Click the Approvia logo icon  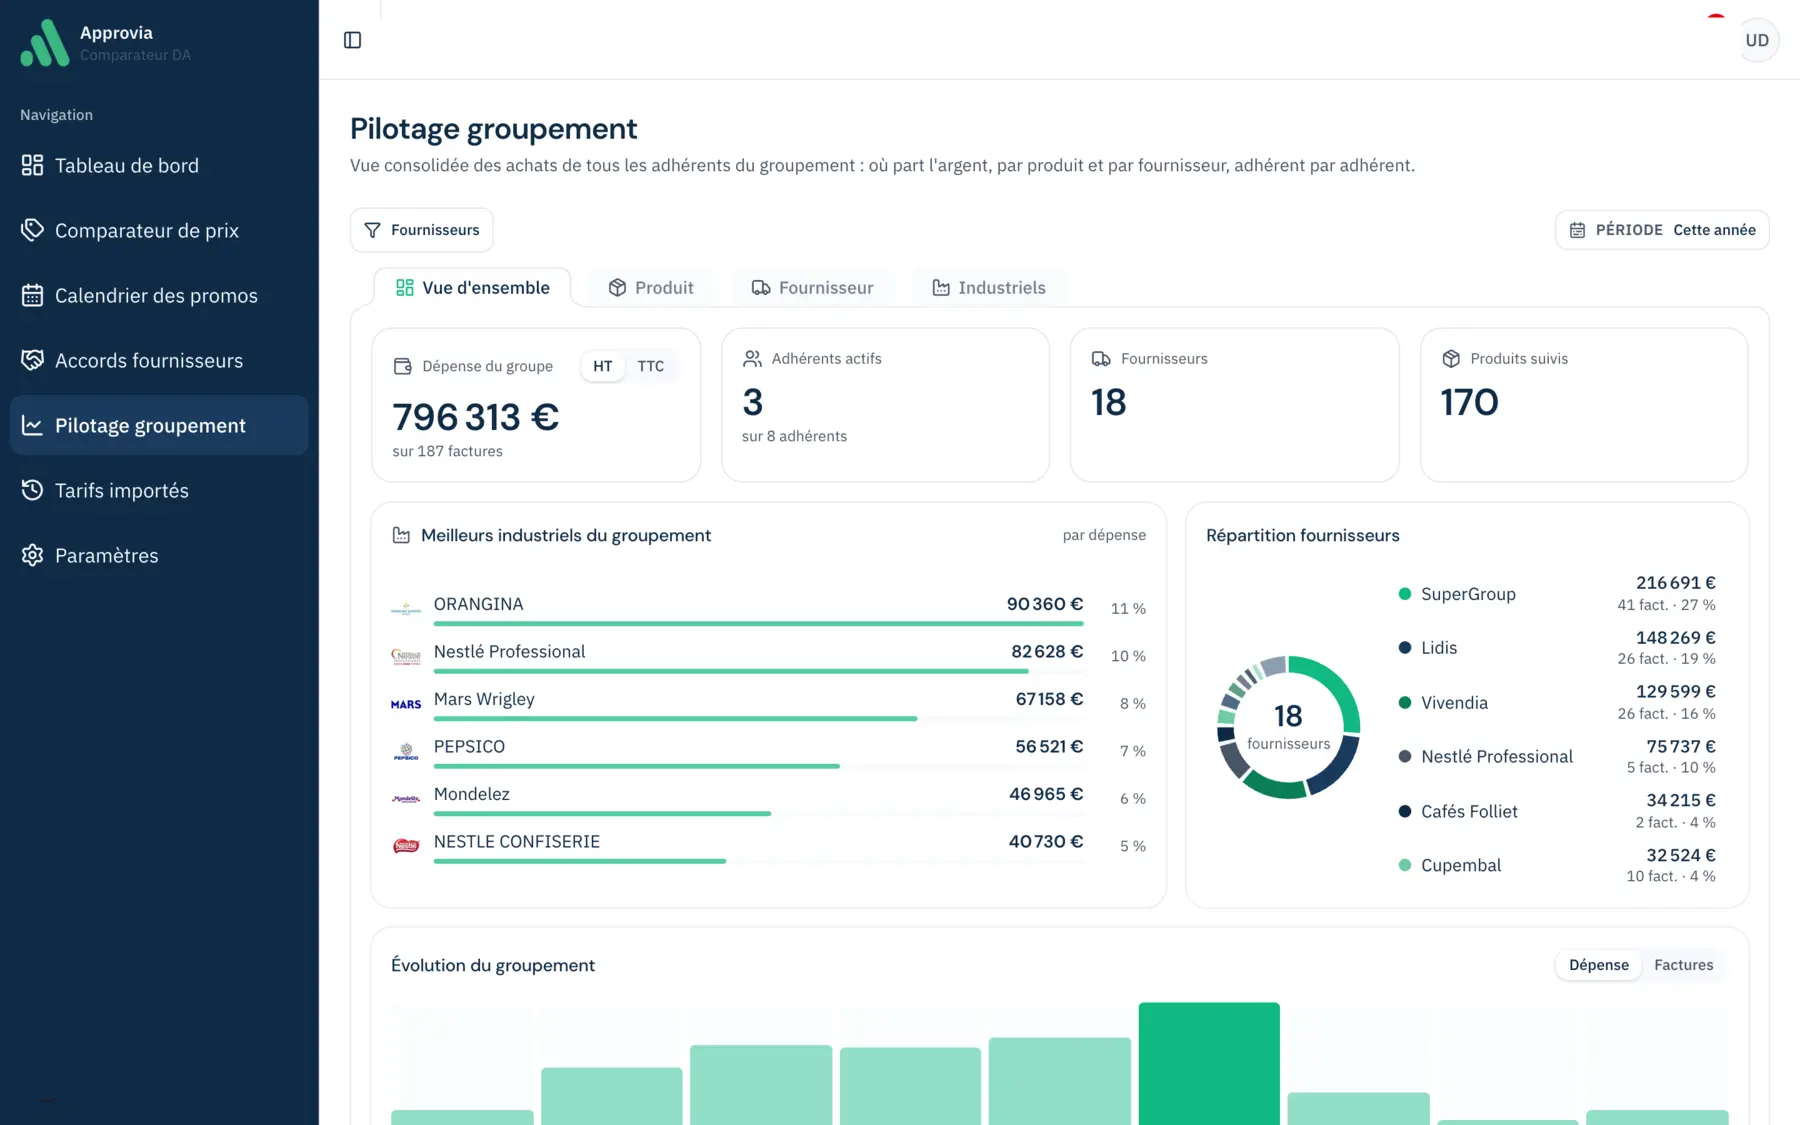pyautogui.click(x=45, y=43)
